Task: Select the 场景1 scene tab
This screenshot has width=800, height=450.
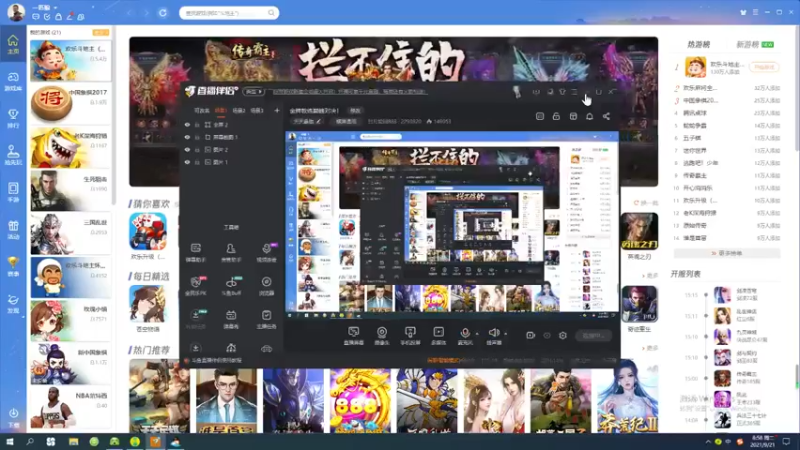Action: click(x=220, y=110)
